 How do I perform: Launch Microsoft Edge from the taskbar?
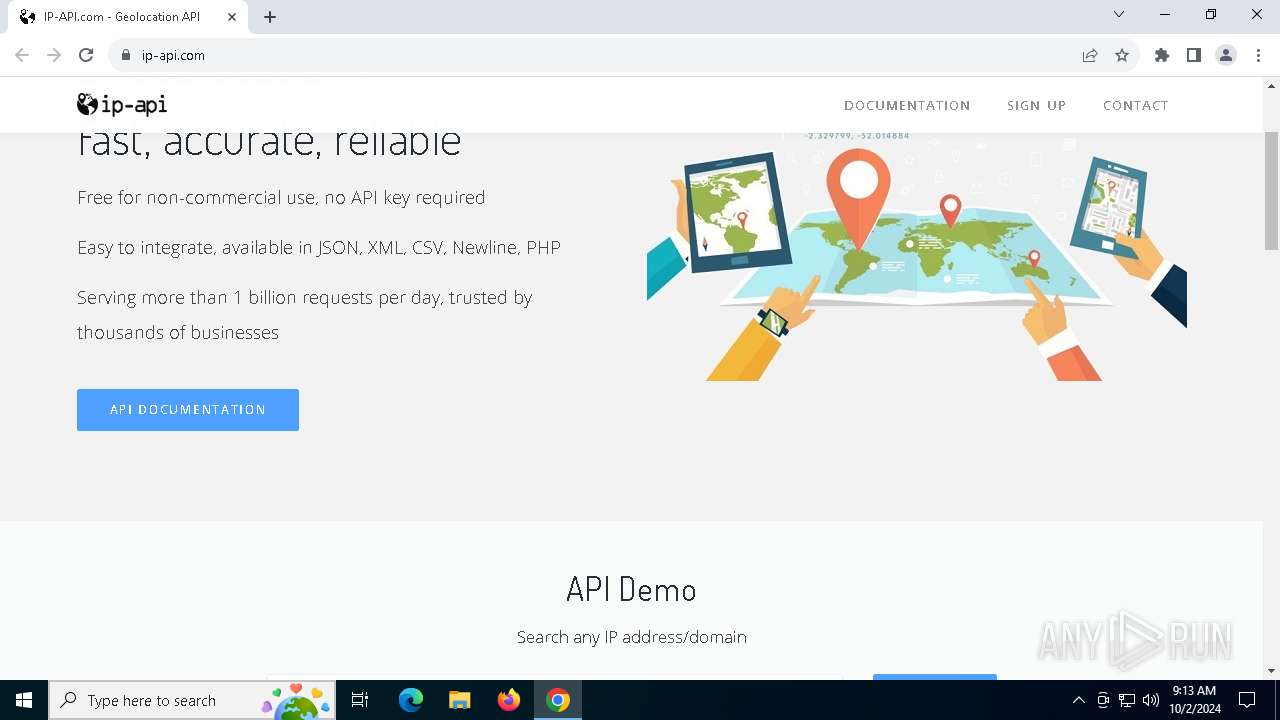411,700
